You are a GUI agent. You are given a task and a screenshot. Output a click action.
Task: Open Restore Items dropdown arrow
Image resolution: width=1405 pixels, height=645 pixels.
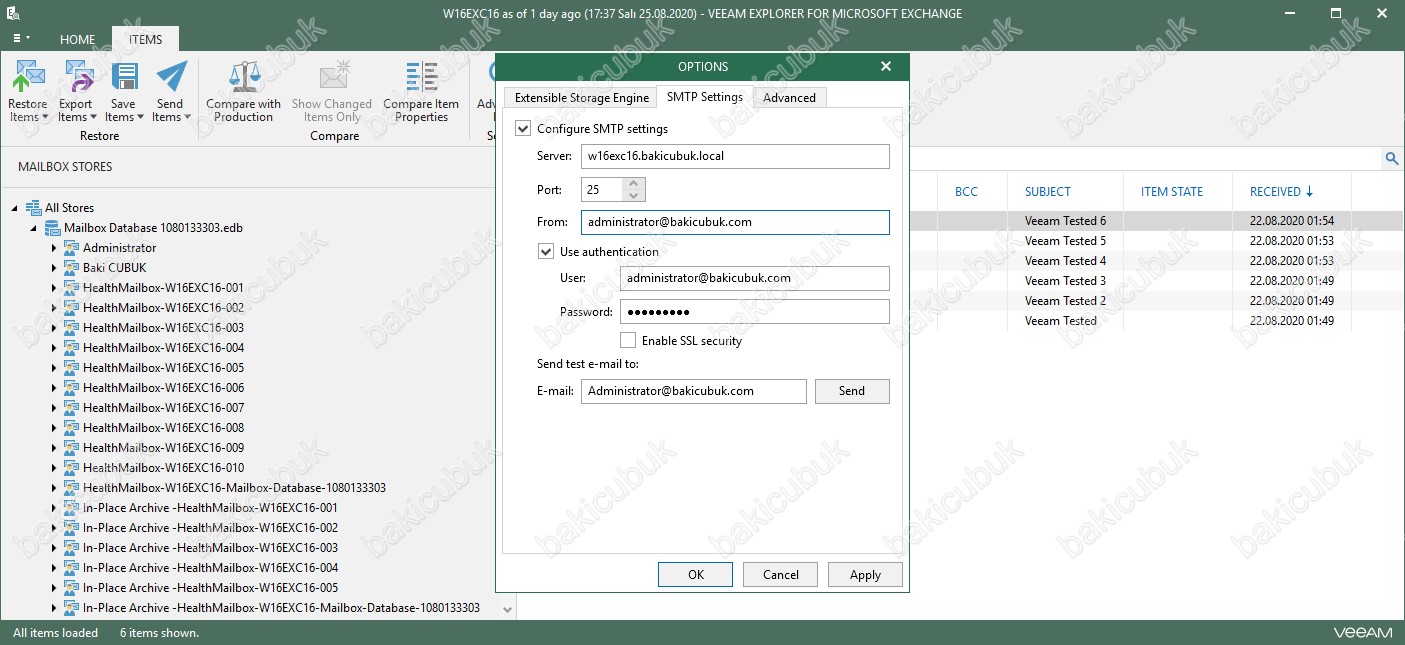pos(45,118)
